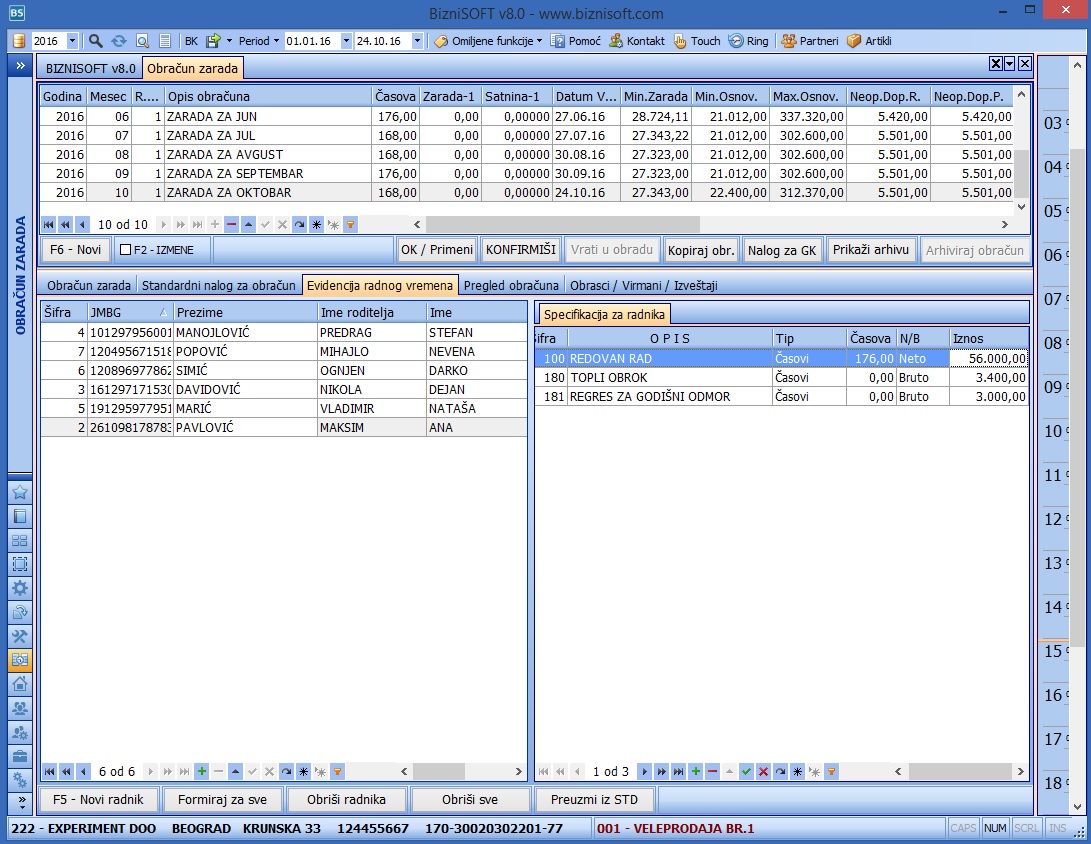The height and width of the screenshot is (844, 1091).
Task: Click orange filter icon in top grid navigator
Action: [351, 225]
